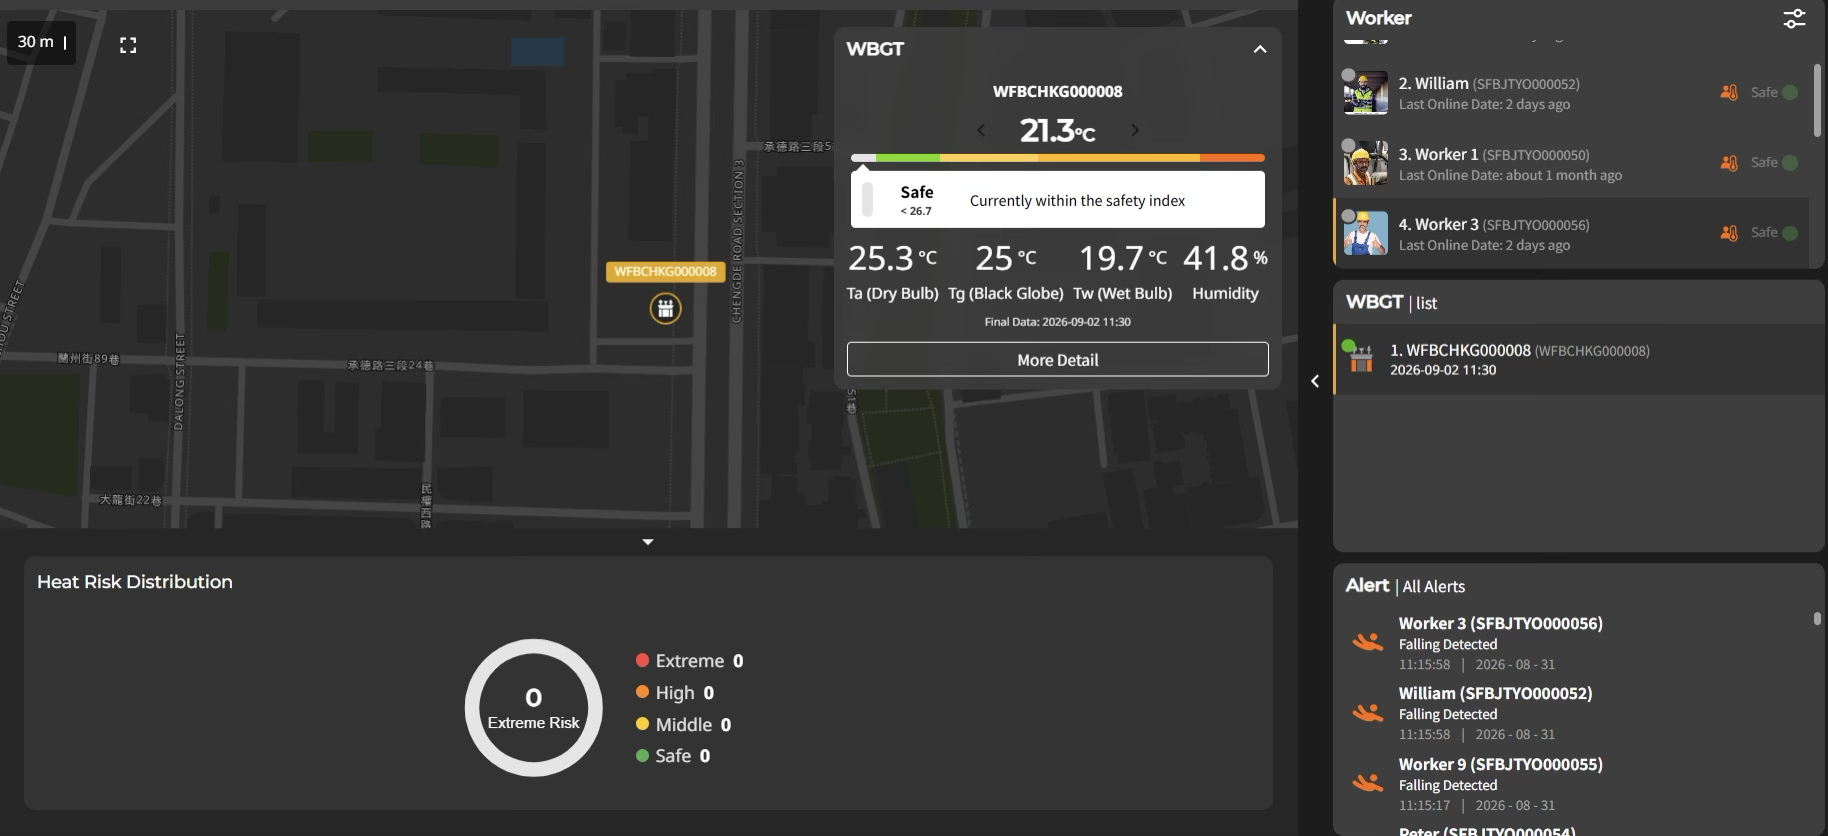Viewport: 1828px width, 836px height.
Task: Open Worker filter settings icon
Action: (x=1794, y=18)
